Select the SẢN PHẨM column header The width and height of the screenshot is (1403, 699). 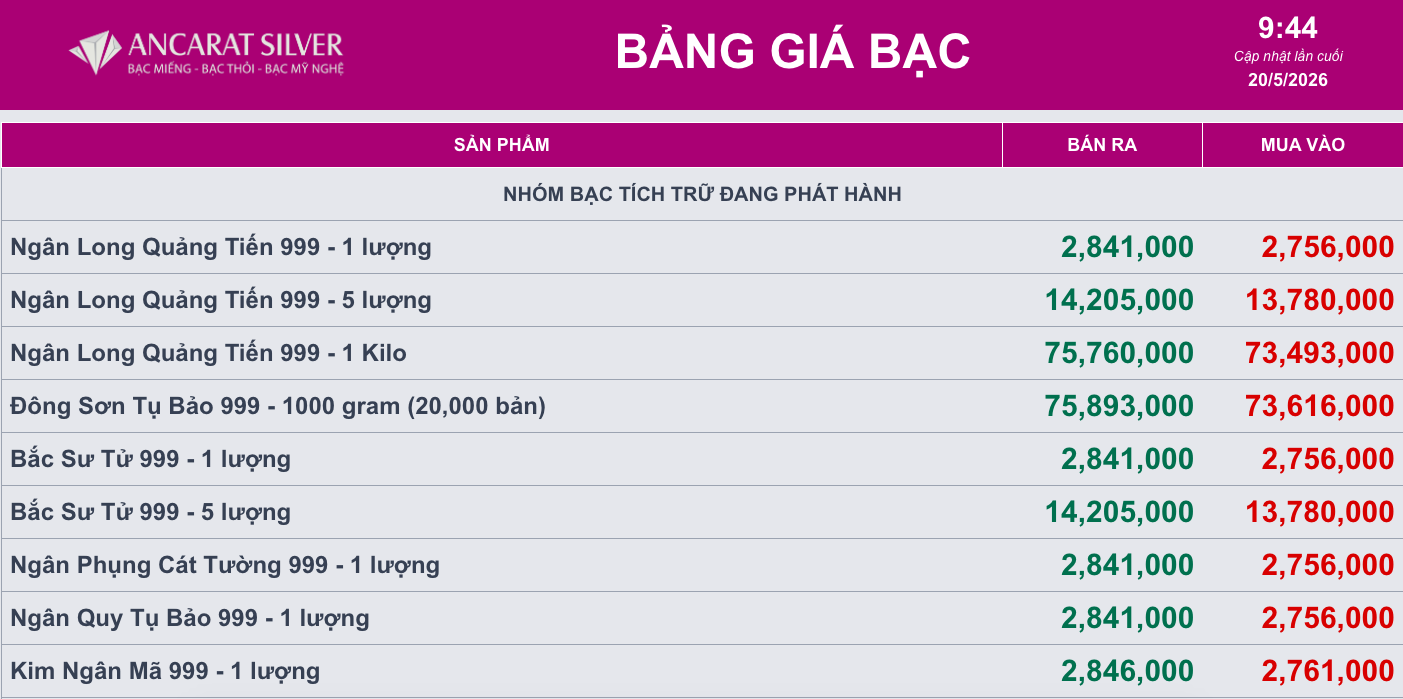point(502,145)
